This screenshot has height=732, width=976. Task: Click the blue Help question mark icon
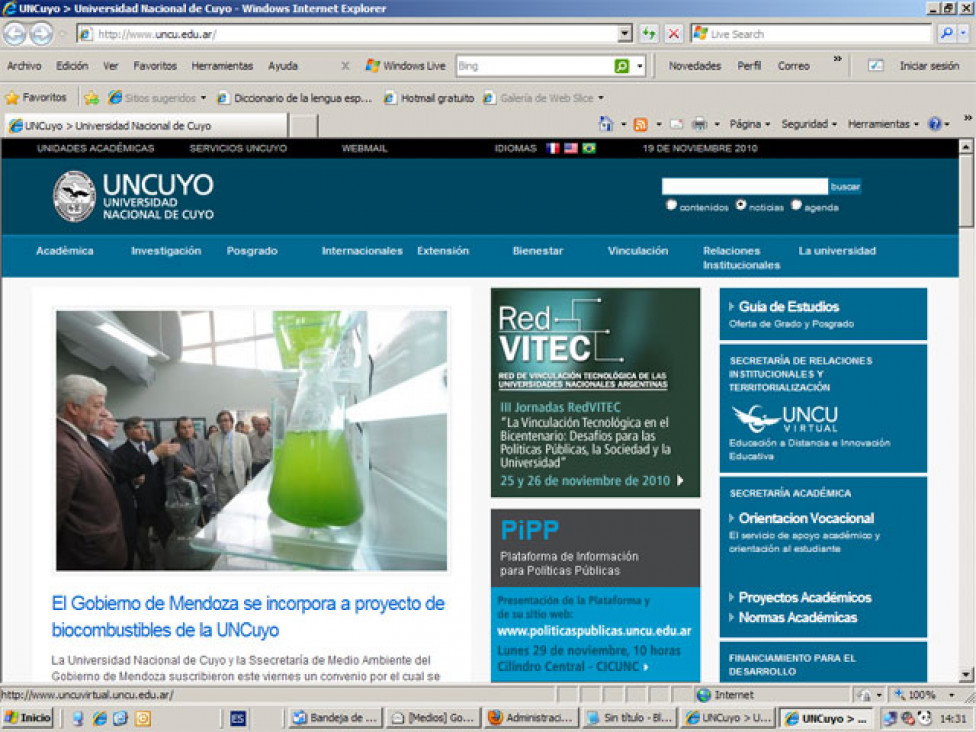point(934,124)
